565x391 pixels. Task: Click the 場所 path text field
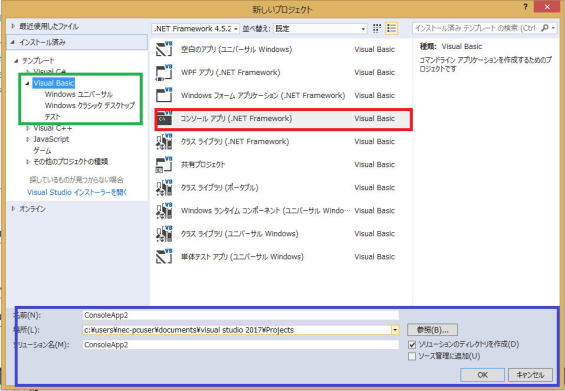[237, 330]
